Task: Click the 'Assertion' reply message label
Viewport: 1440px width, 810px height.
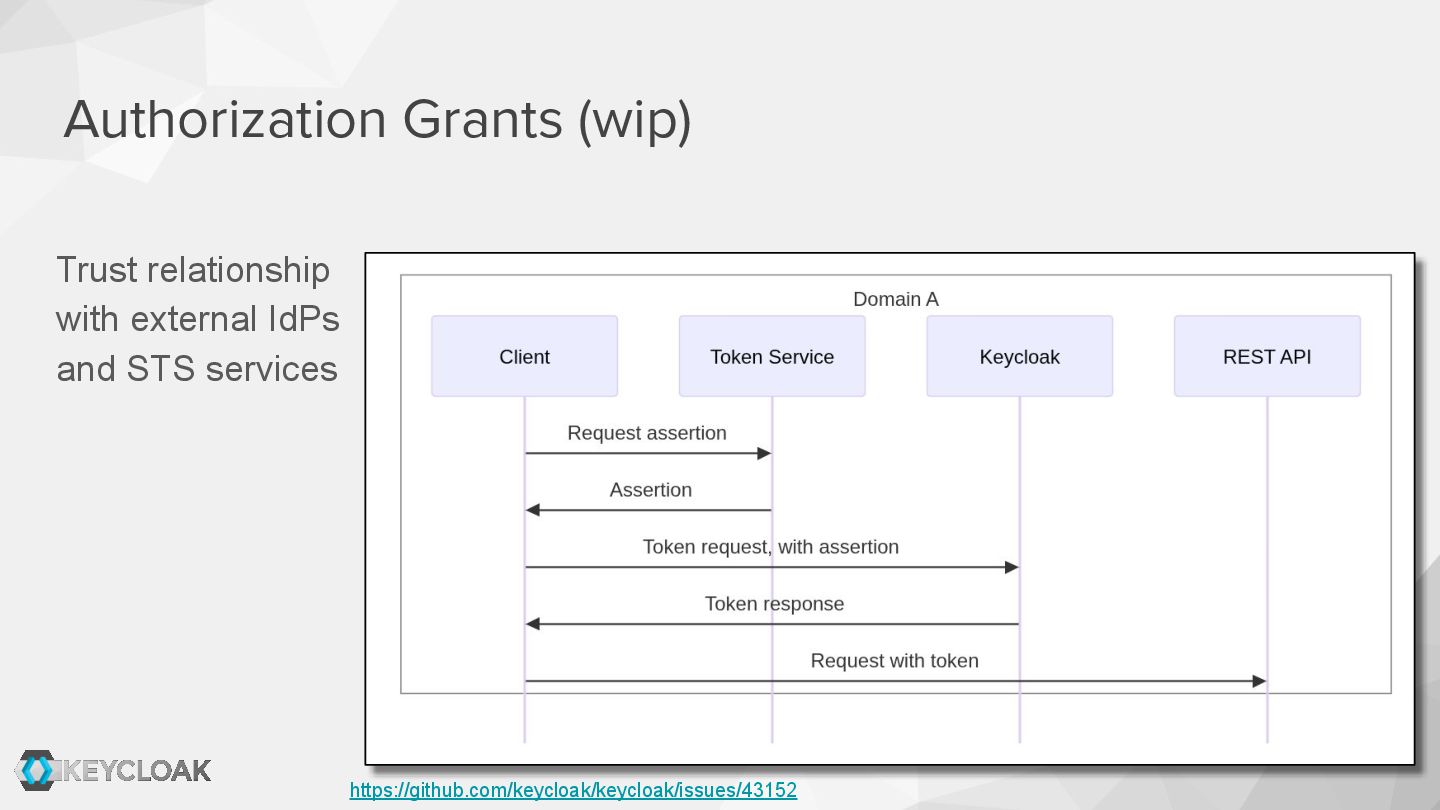Action: click(x=651, y=490)
